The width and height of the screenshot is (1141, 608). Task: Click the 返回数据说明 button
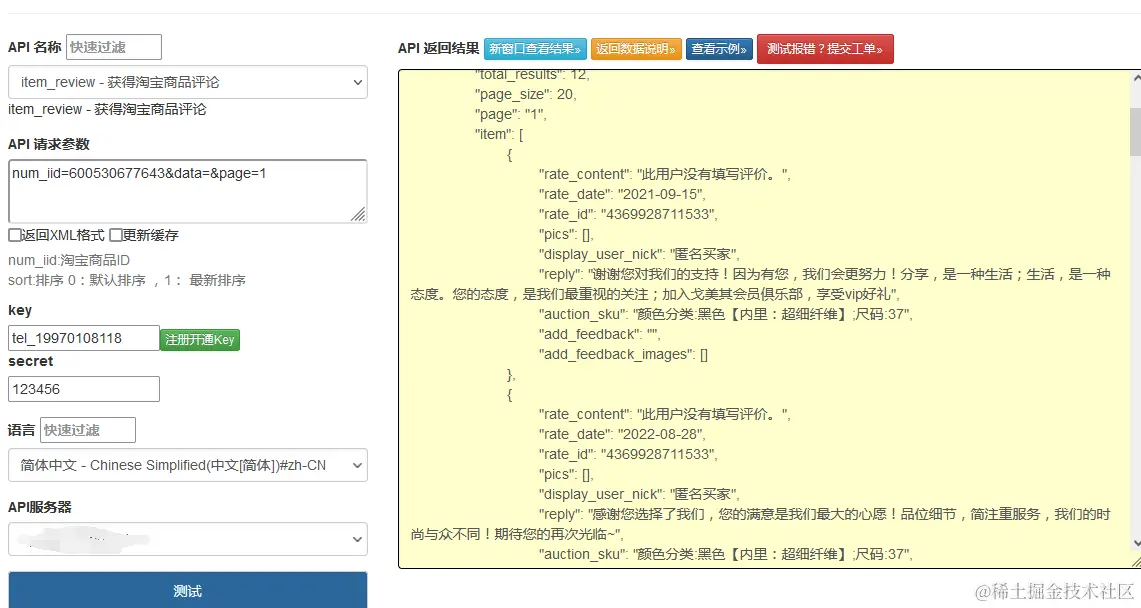coord(638,48)
